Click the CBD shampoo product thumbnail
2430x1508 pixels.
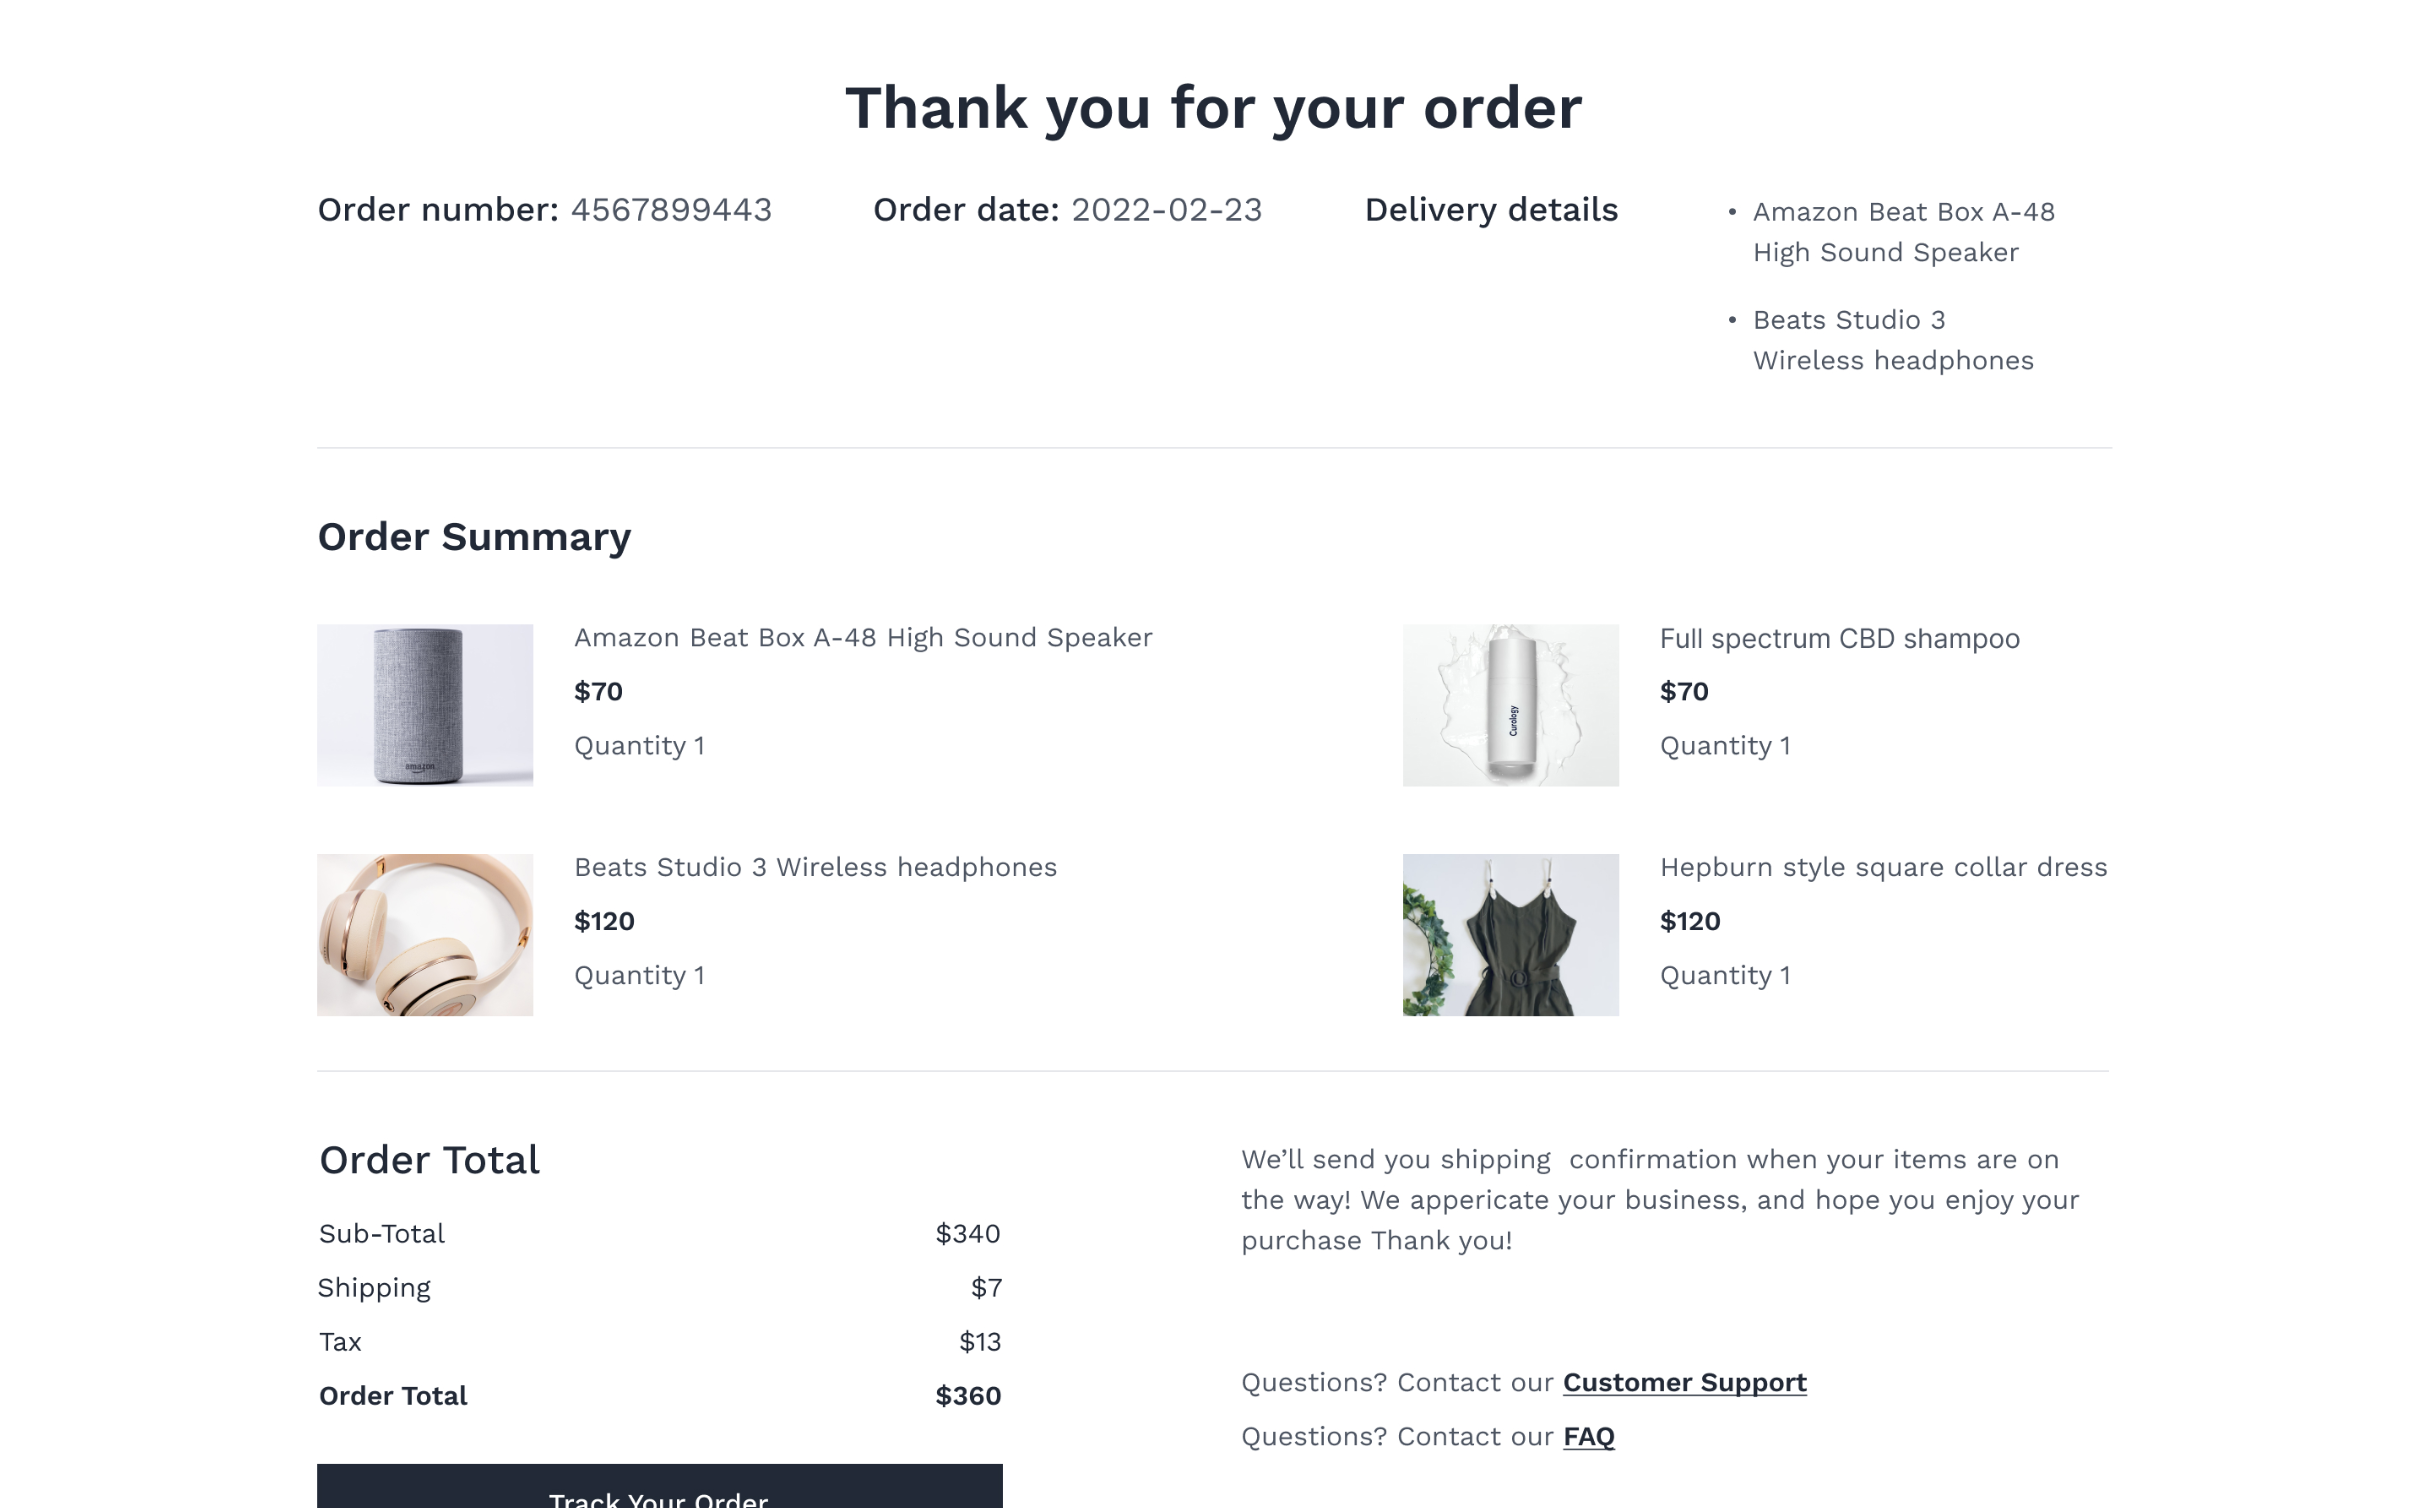click(x=1510, y=705)
